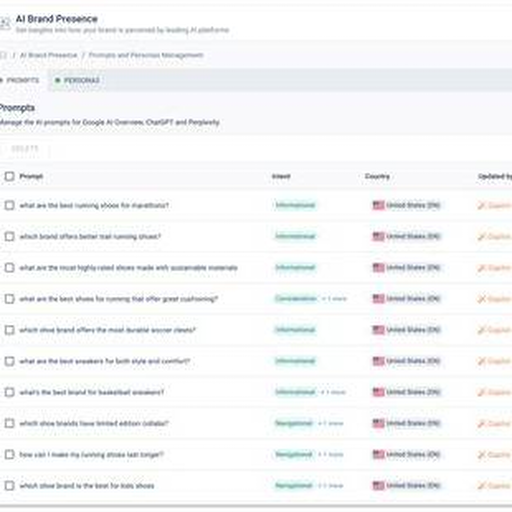The image size is (512, 512).
Task: Switch to the PERSONAS tab
Action: click(x=77, y=80)
